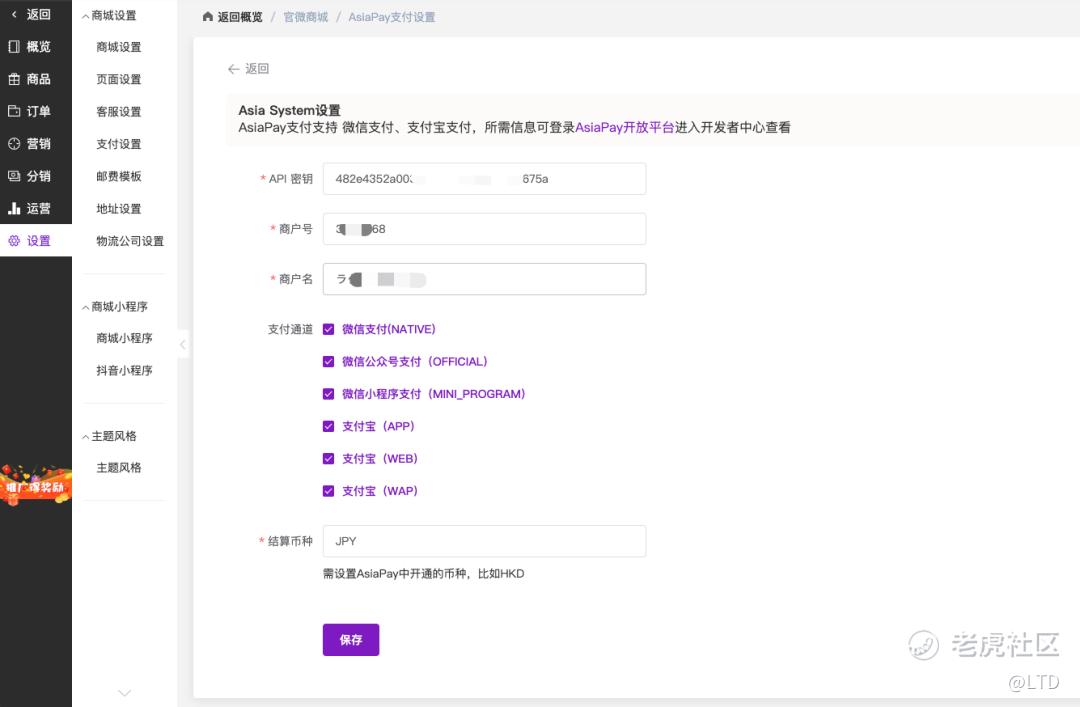Collapse the 商城设置 group header
The height and width of the screenshot is (707, 1080).
109,15
